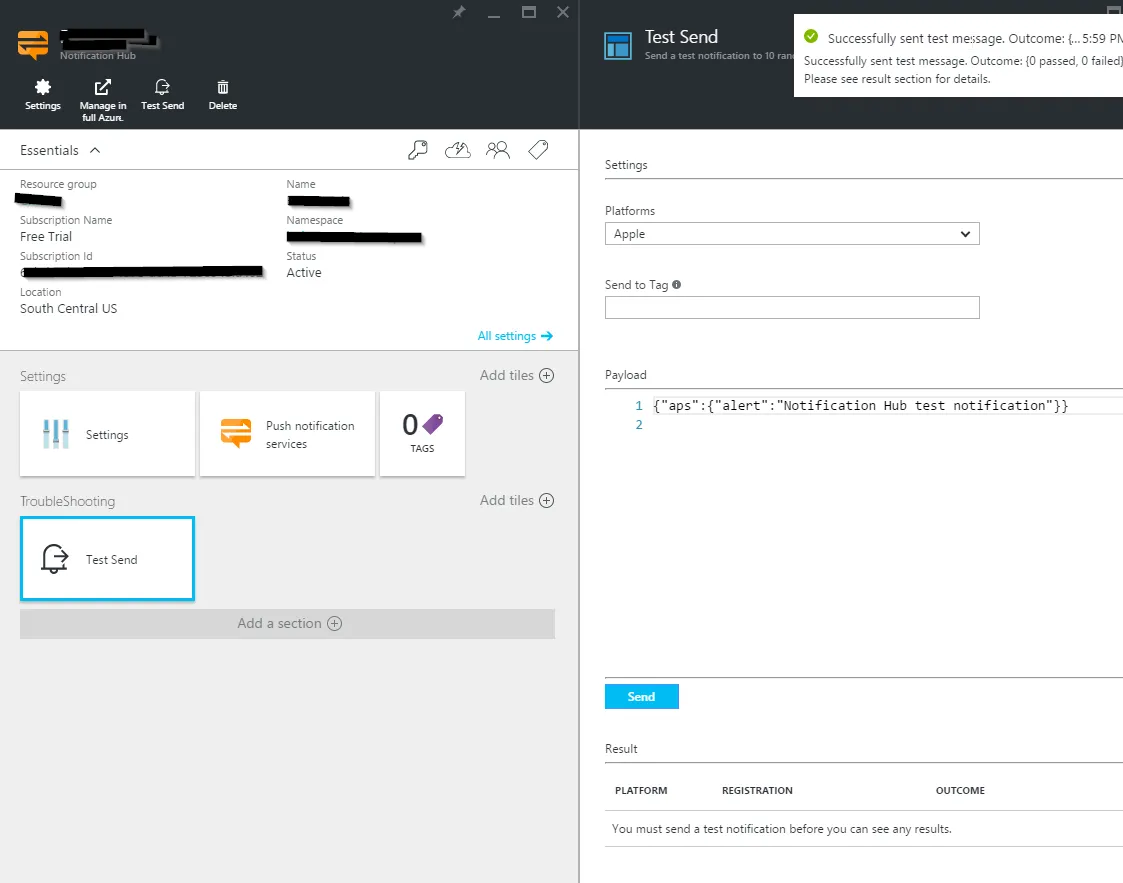The image size is (1123, 883).
Task: Pin the Notification Hub blade
Action: [459, 12]
